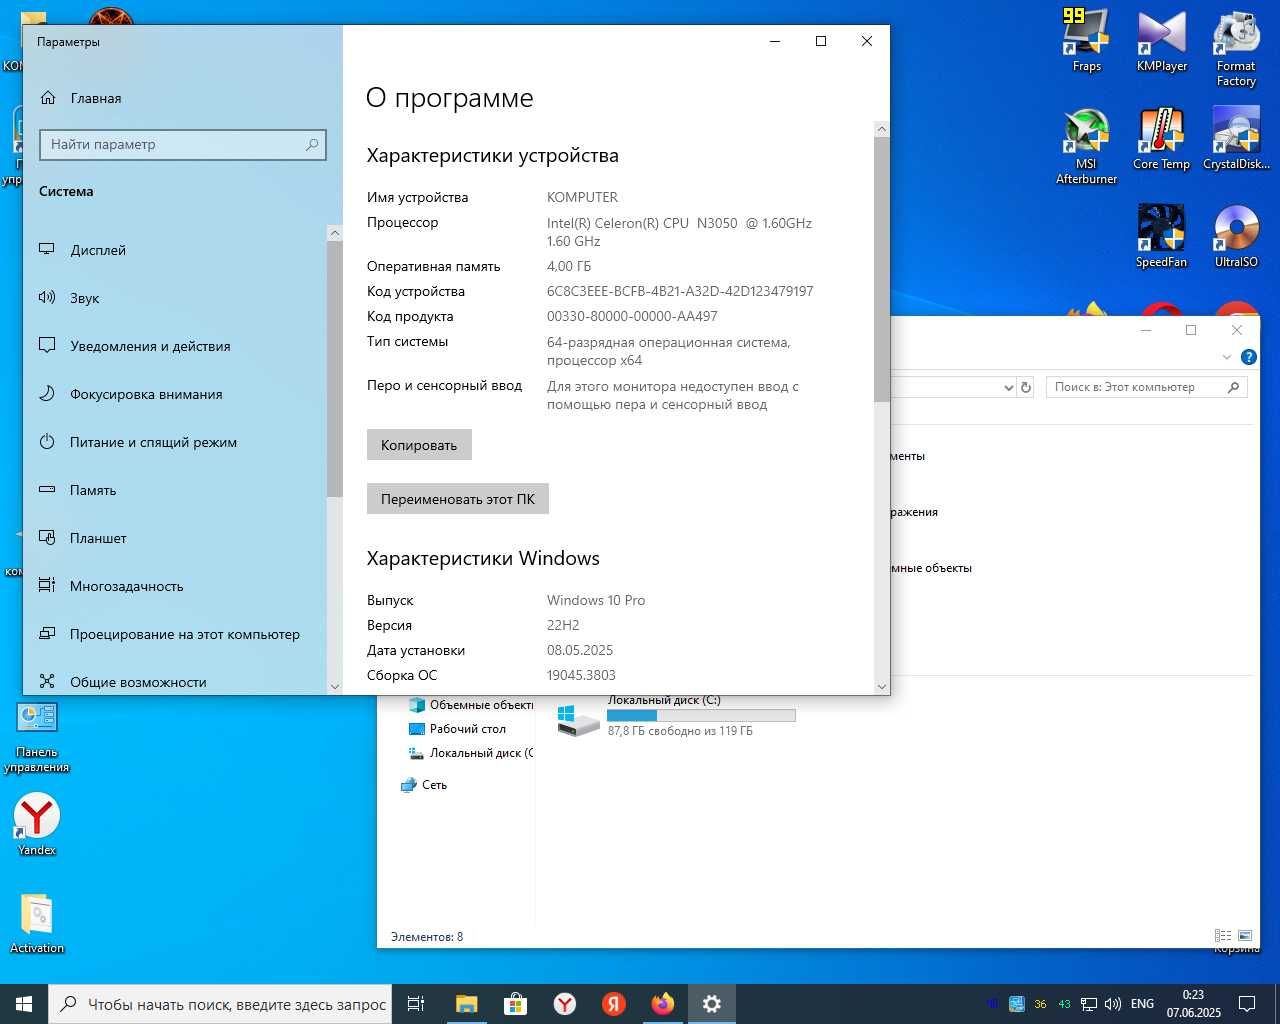Open CrystalDisk desktop shortcut
This screenshot has width=1280, height=1024.
click(x=1236, y=139)
